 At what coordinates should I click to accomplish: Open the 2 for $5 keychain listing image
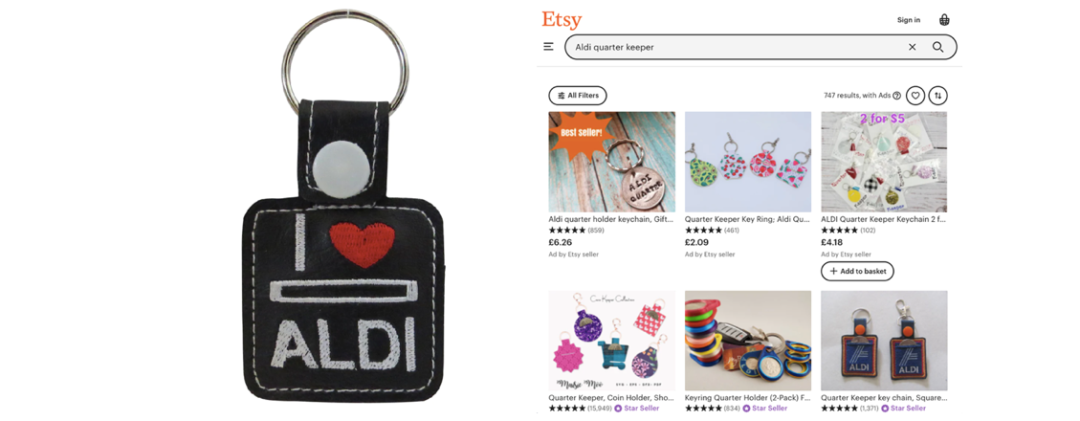coord(884,161)
